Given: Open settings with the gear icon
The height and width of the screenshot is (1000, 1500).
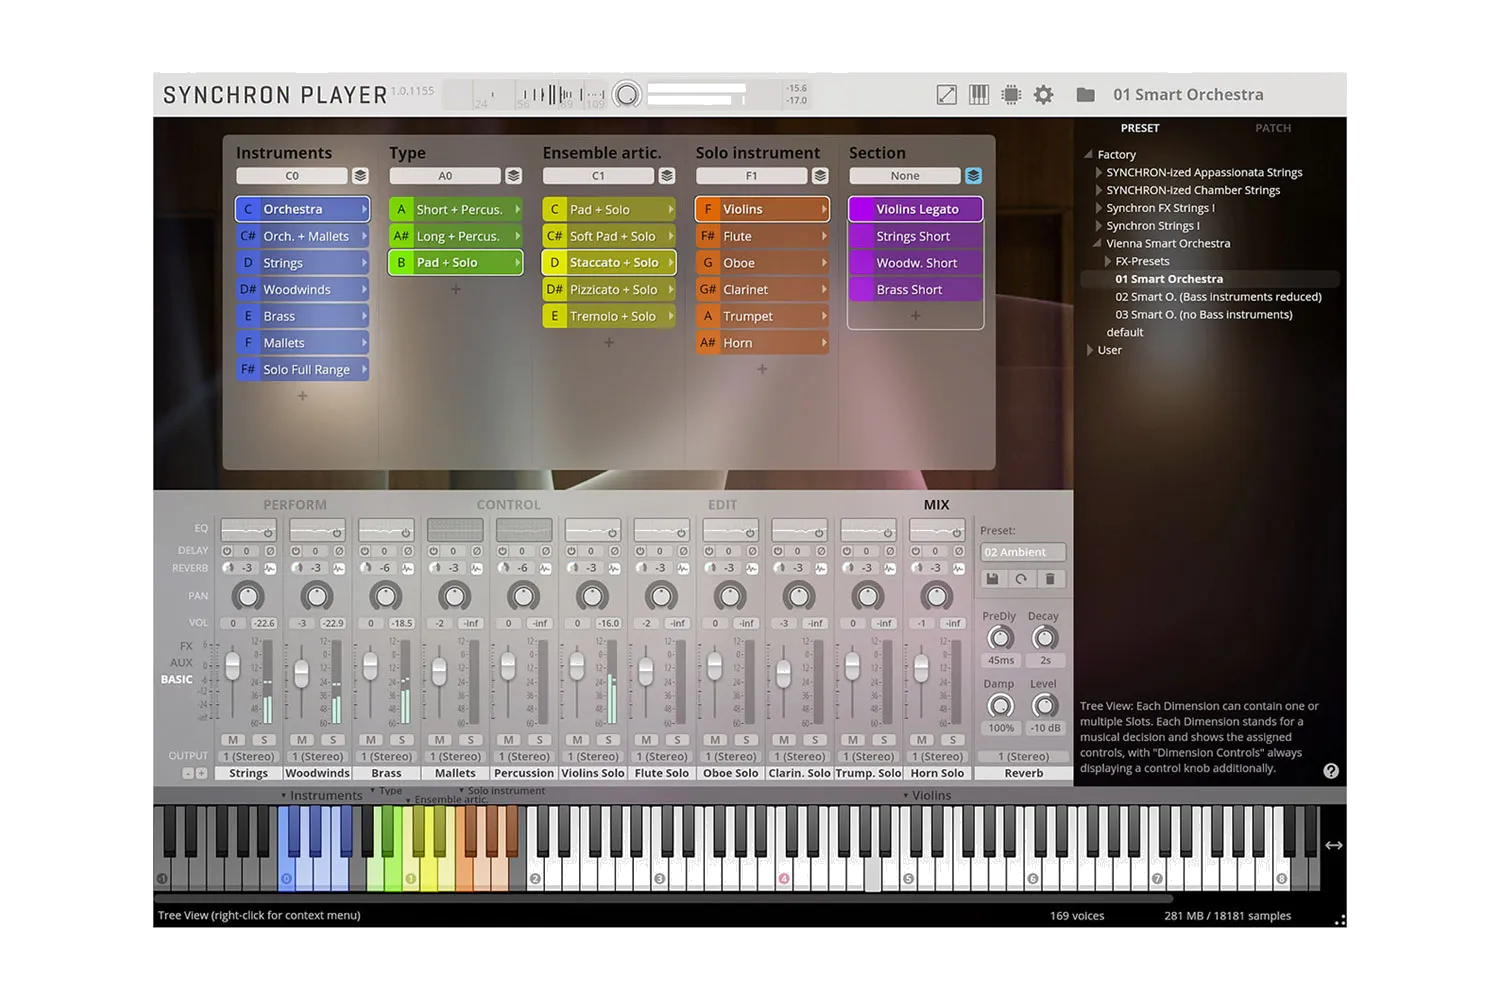Looking at the screenshot, I should (1044, 95).
